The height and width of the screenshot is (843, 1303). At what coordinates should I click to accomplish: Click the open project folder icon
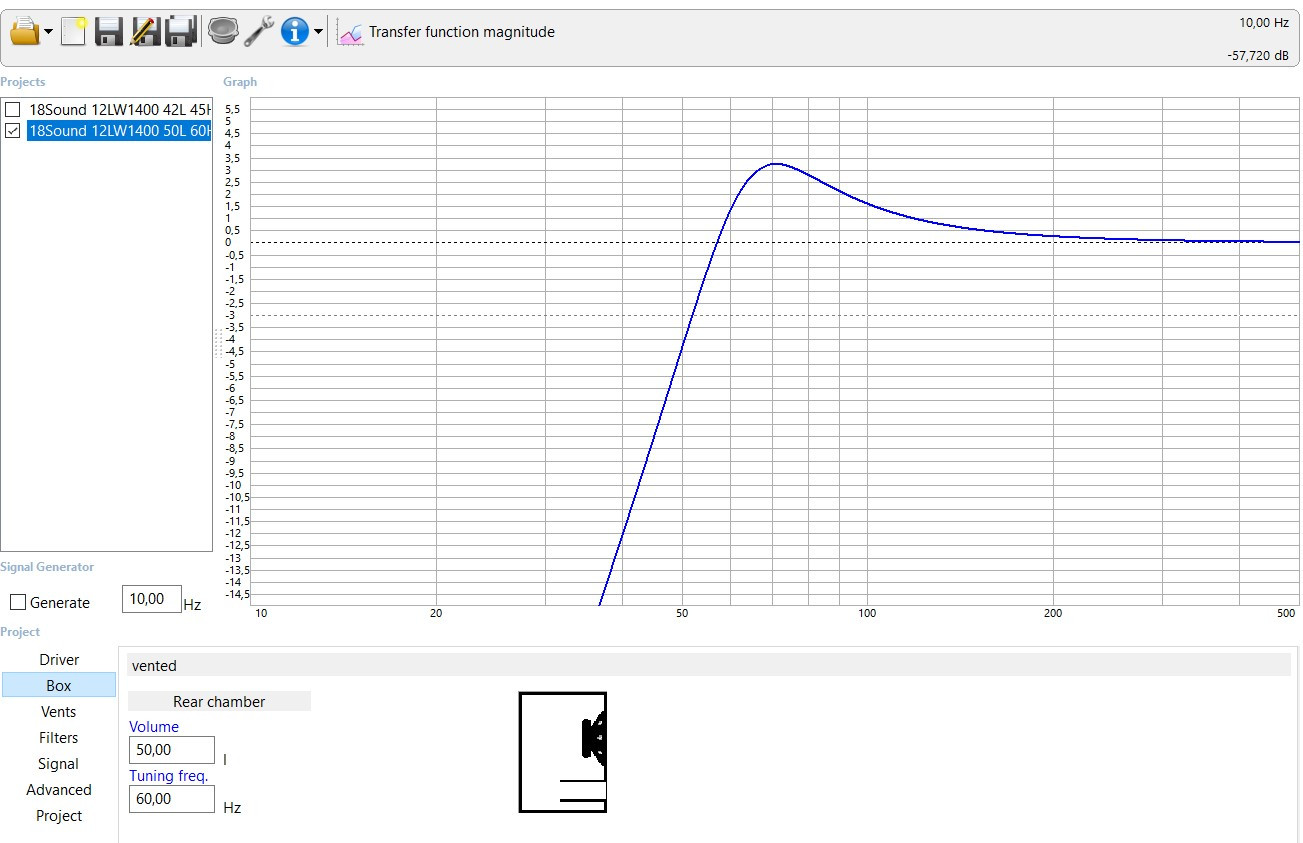[x=24, y=32]
